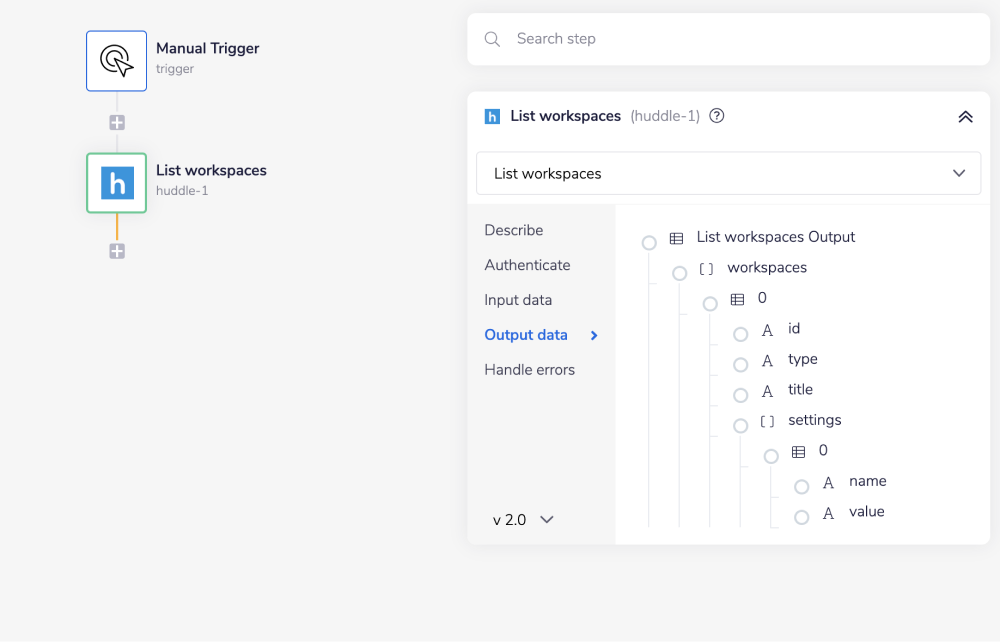Go to the Authenticate section
1000x642 pixels.
(527, 265)
